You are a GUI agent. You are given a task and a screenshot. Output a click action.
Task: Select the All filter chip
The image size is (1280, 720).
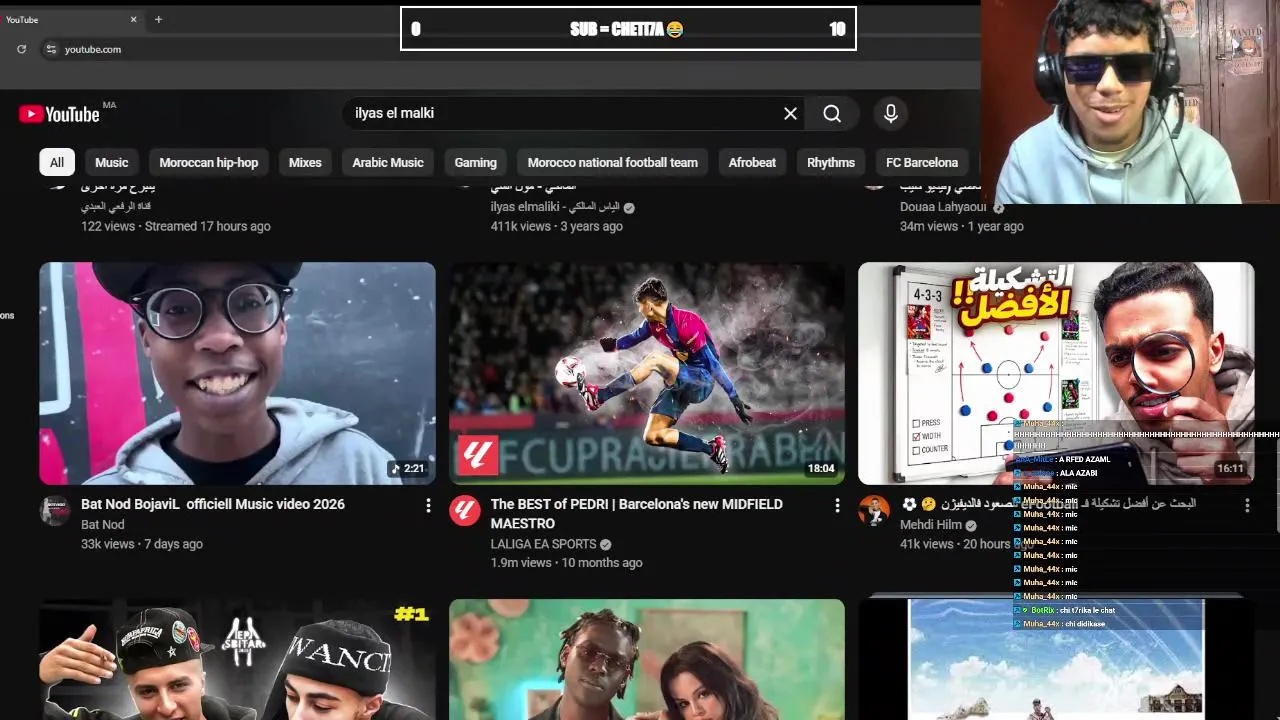(57, 162)
